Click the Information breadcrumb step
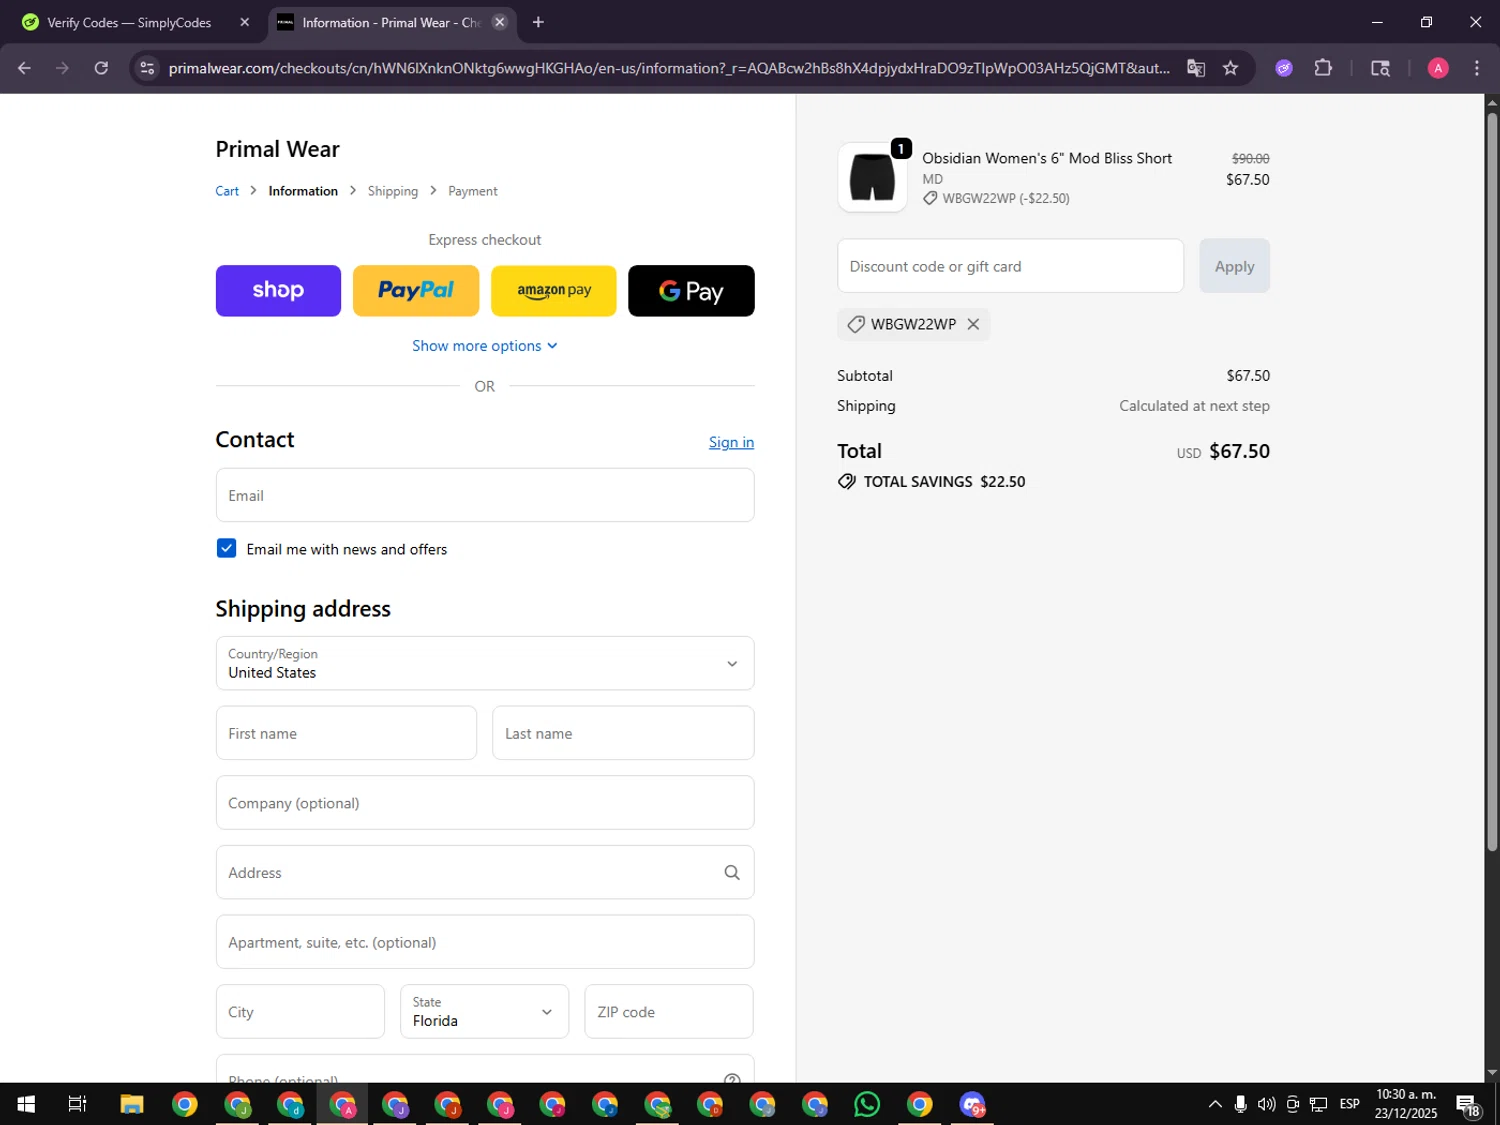The image size is (1500, 1125). pos(303,191)
